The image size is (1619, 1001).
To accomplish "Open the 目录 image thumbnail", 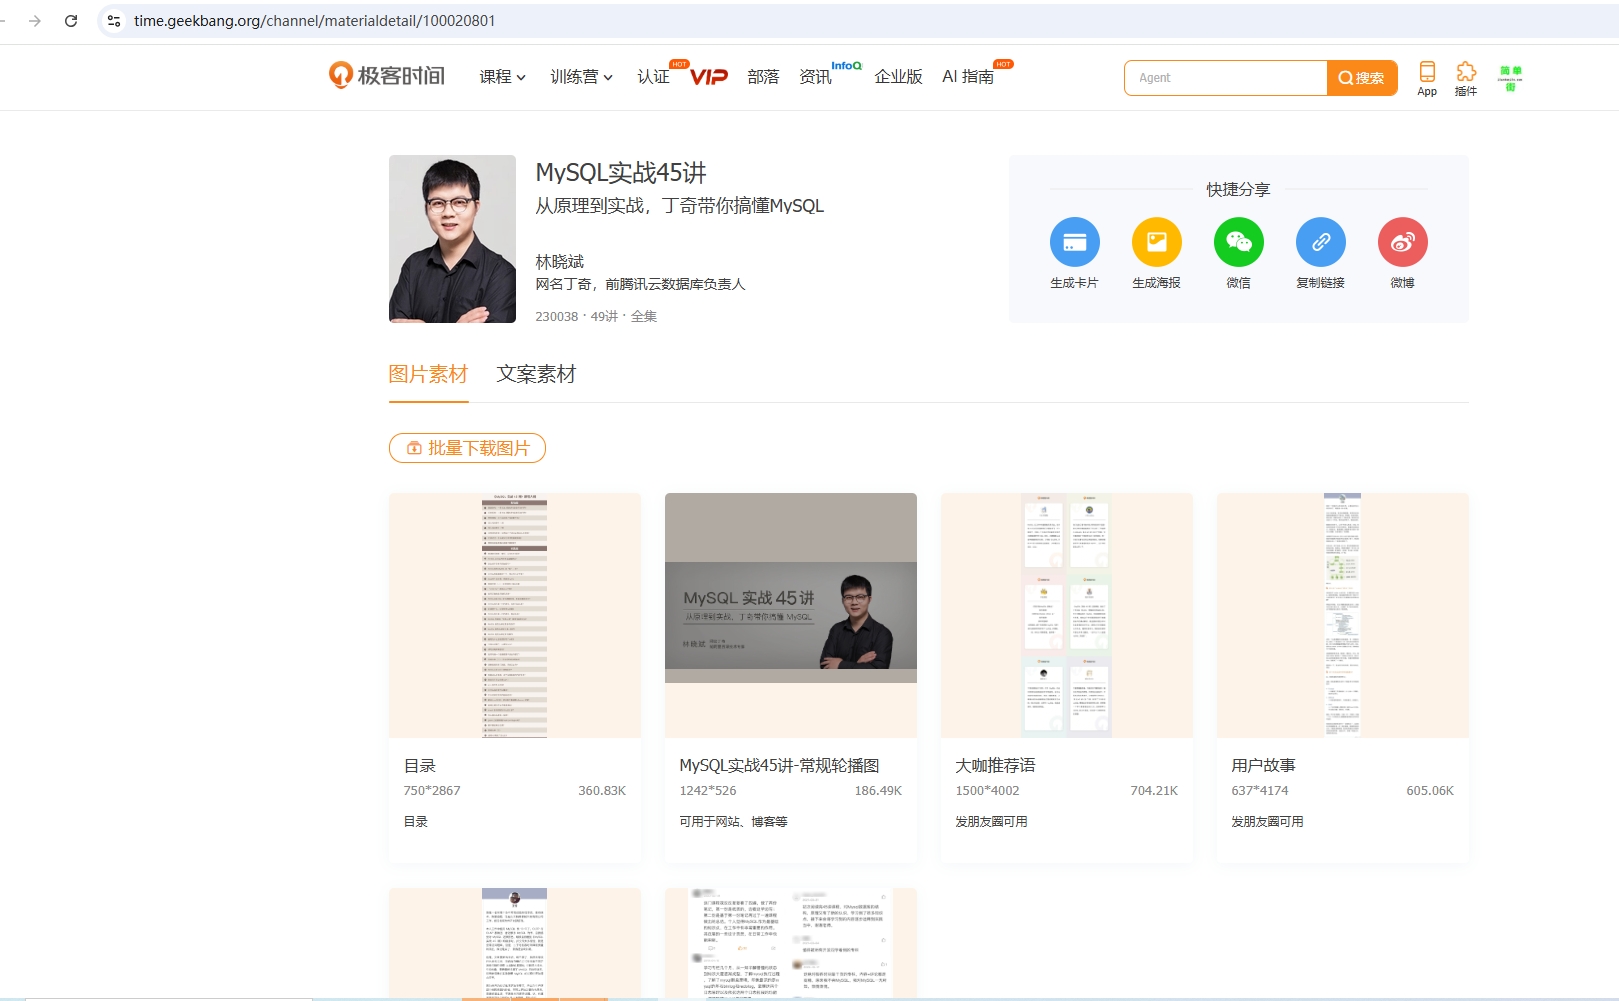I will pyautogui.click(x=515, y=615).
